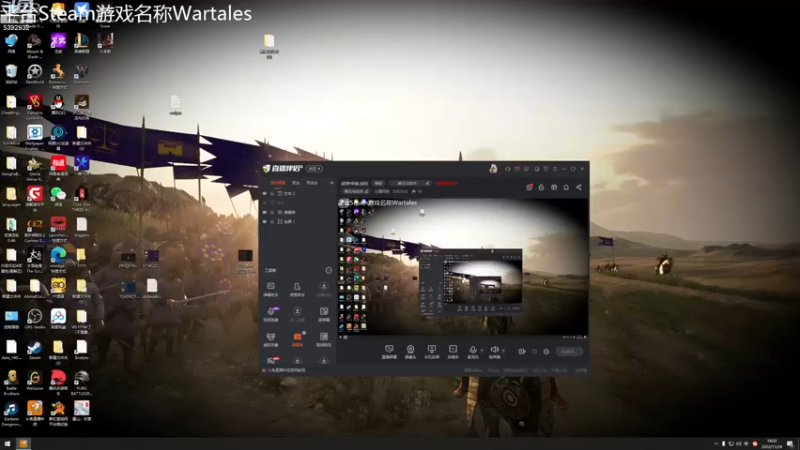Add camera source from bottom toolbar
Viewport: 800px width, 450px height.
coord(410,352)
